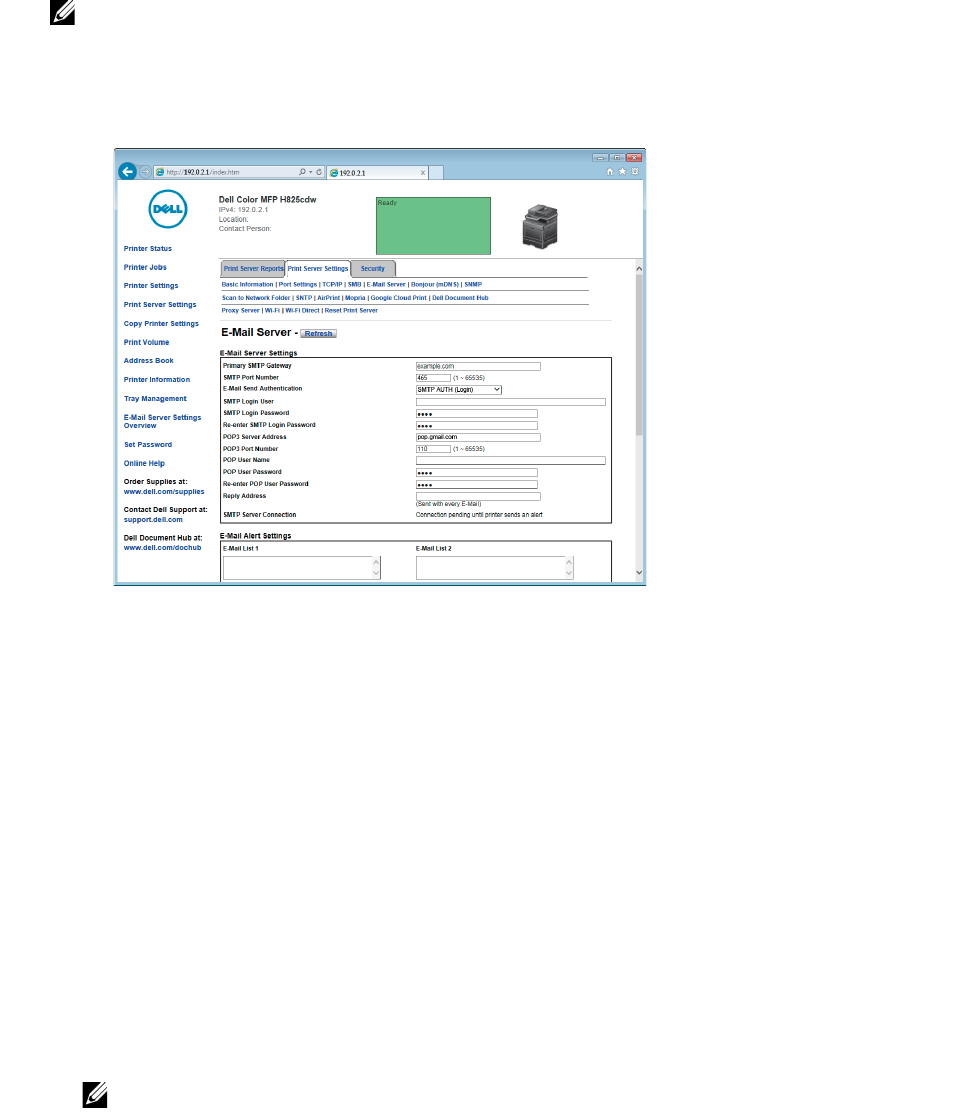Screen dimensions: 964x1117
Task: Open Copy Printer Settings in sidebar
Action: [x=161, y=323]
